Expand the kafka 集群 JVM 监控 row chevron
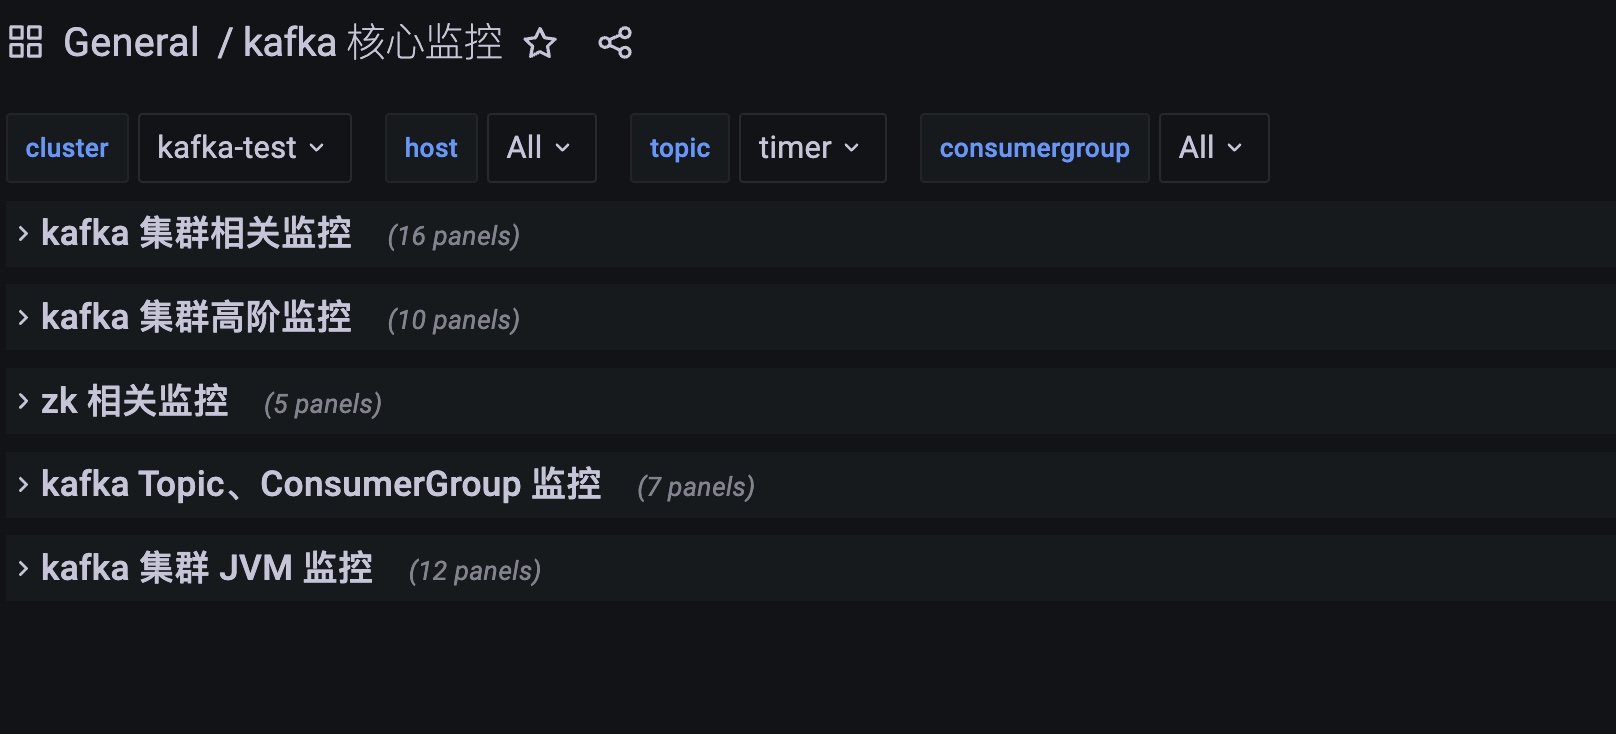 tap(23, 569)
